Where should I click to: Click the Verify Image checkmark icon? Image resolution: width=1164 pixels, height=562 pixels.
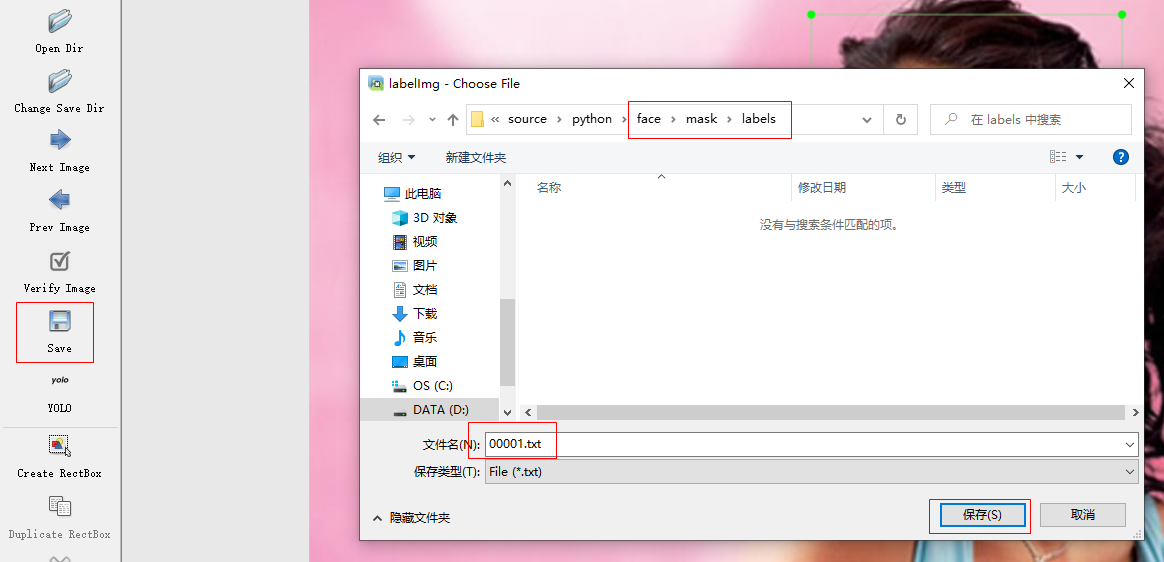[59, 261]
